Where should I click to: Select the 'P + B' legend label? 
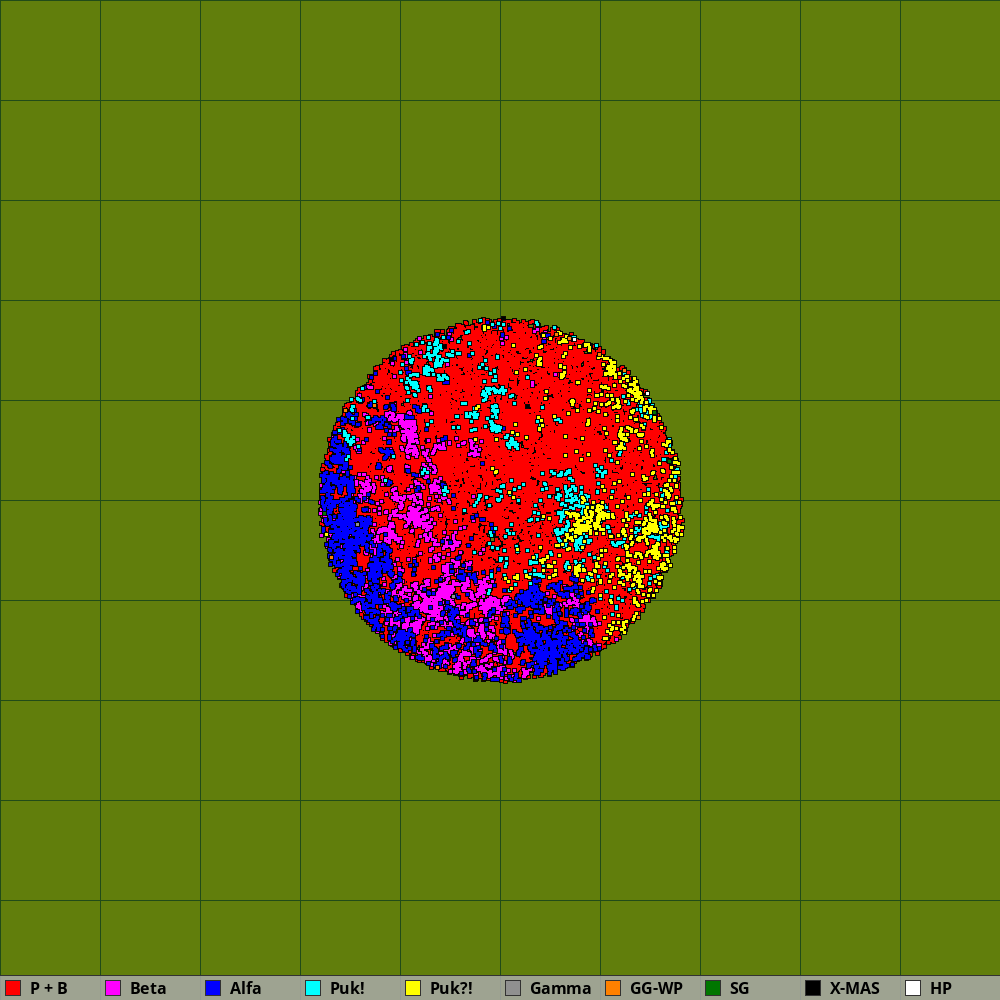(x=48, y=988)
